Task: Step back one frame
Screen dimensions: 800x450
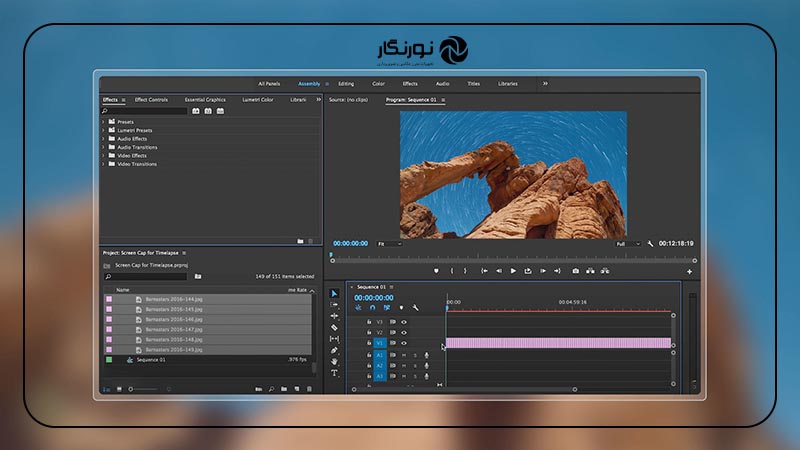Action: pos(499,271)
